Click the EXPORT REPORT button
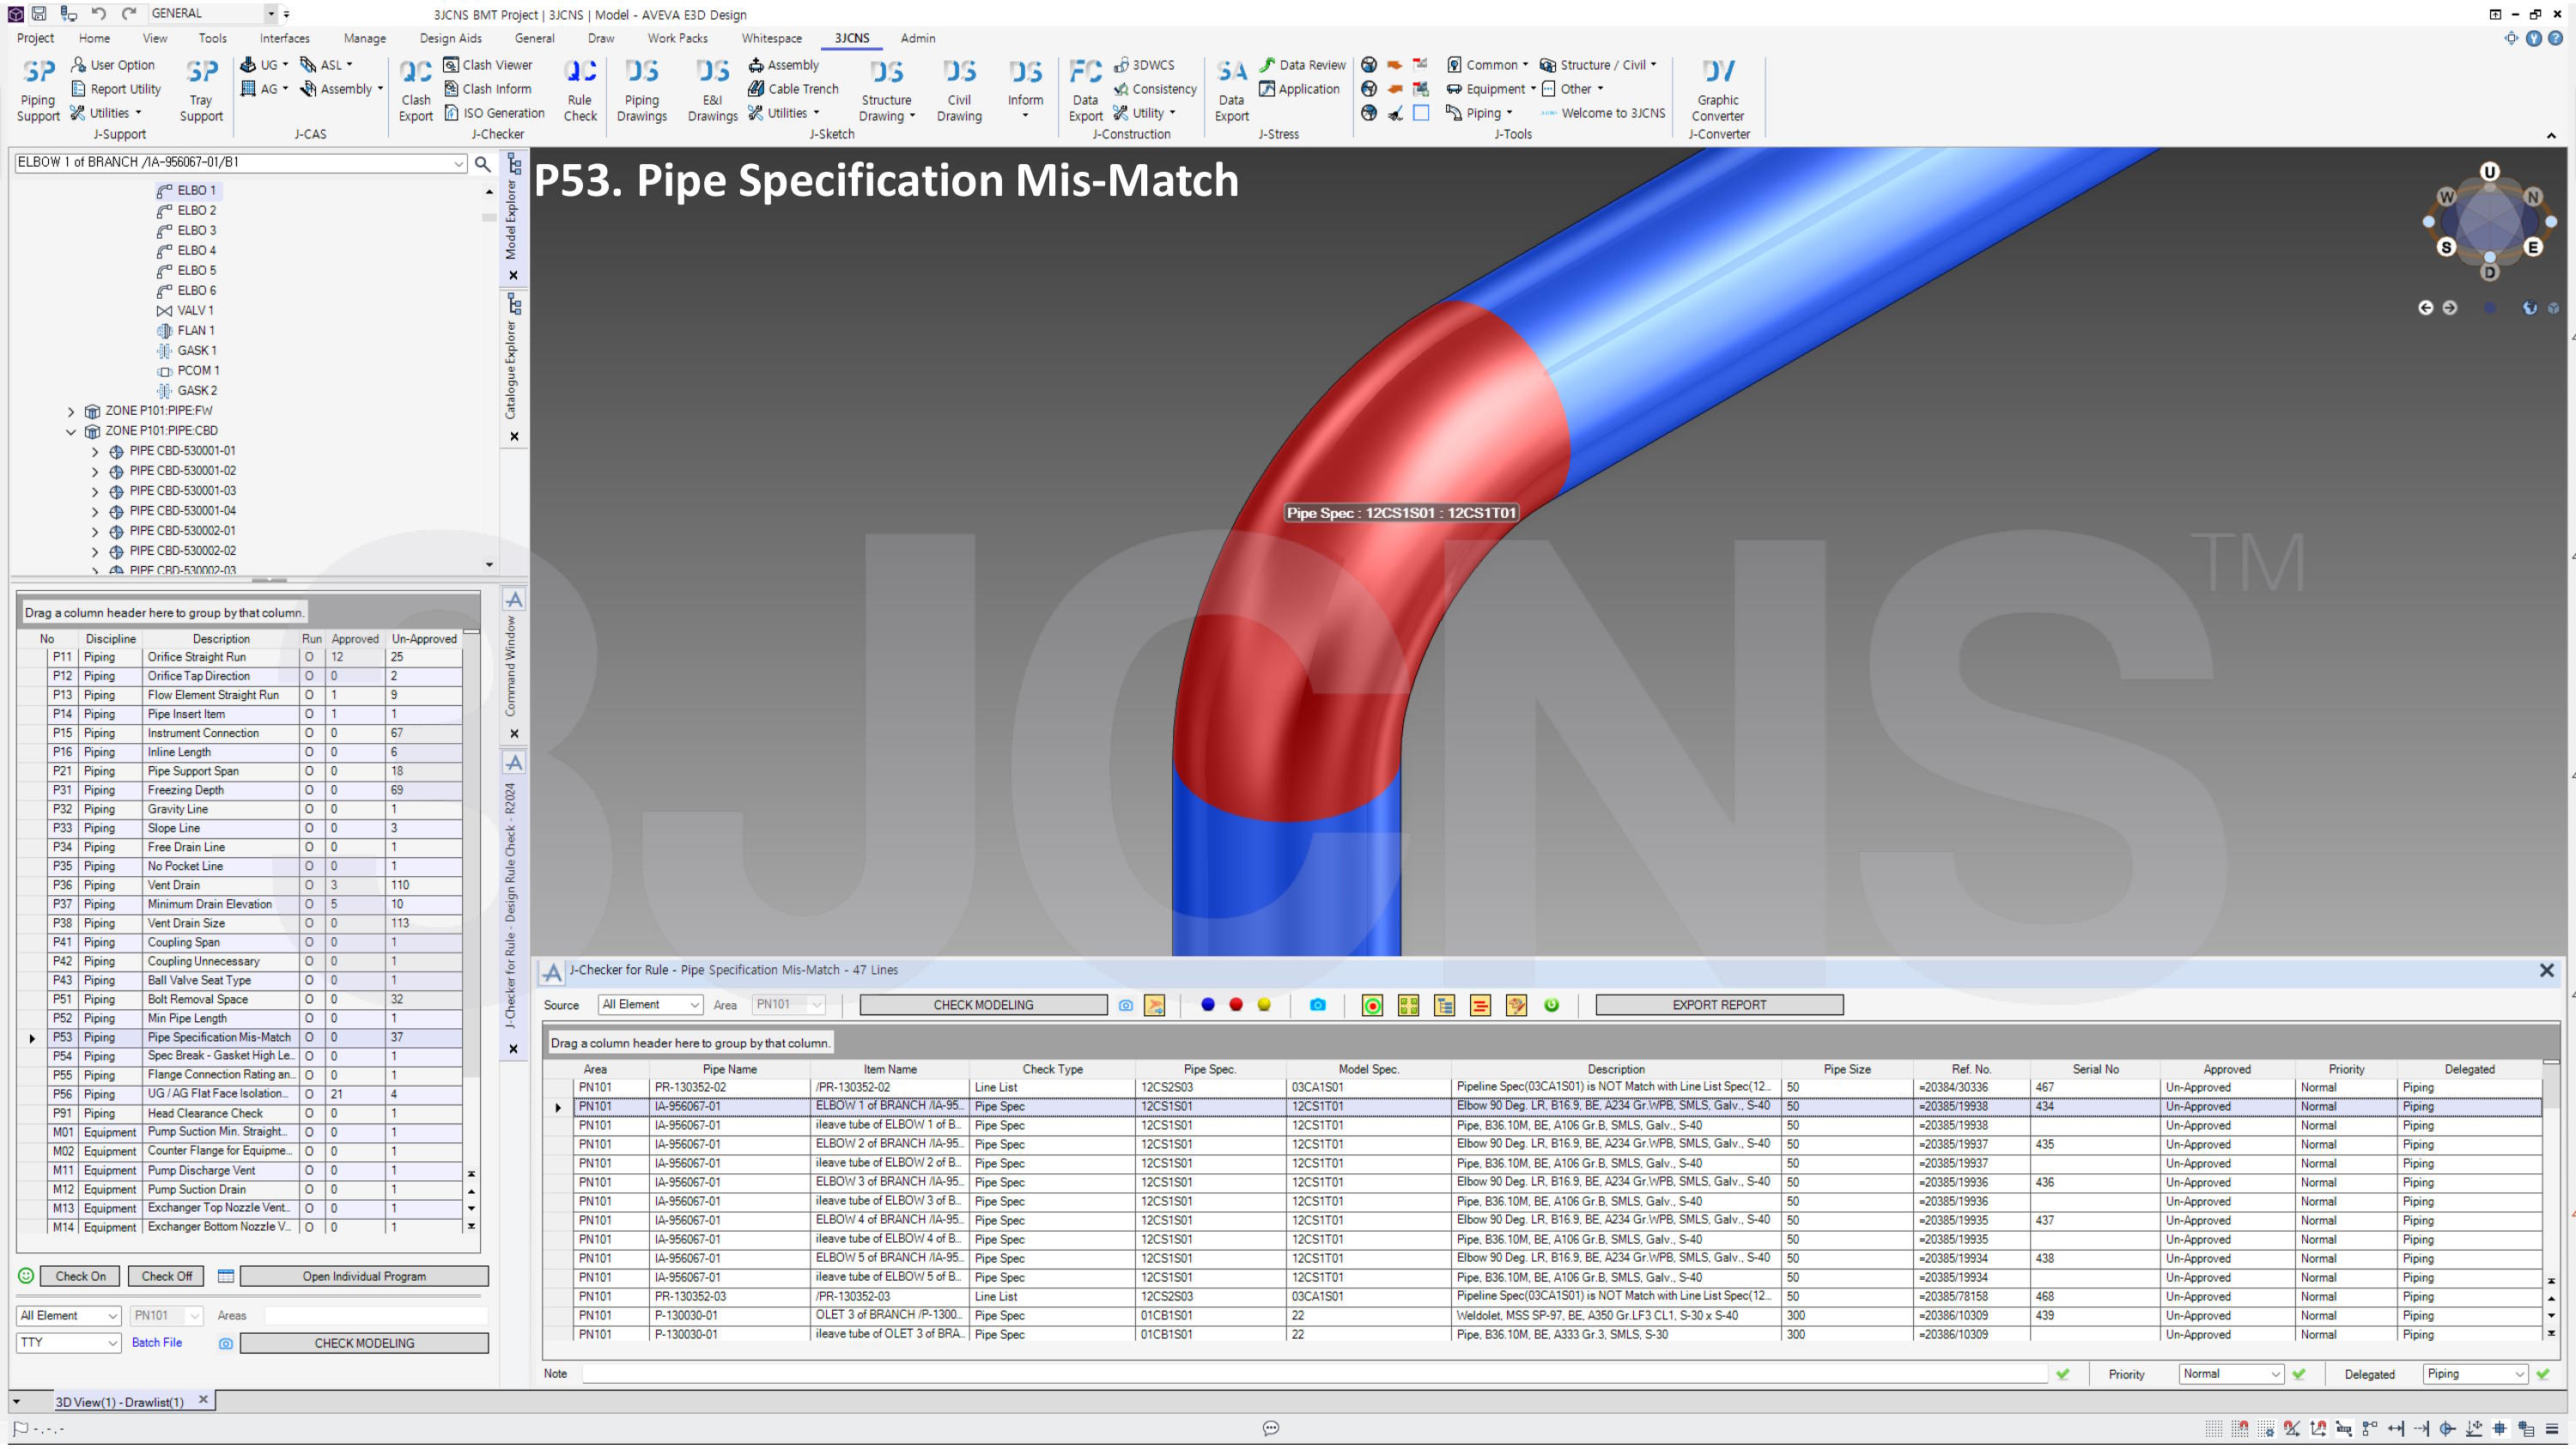The width and height of the screenshot is (2576, 1449). [1718, 1005]
